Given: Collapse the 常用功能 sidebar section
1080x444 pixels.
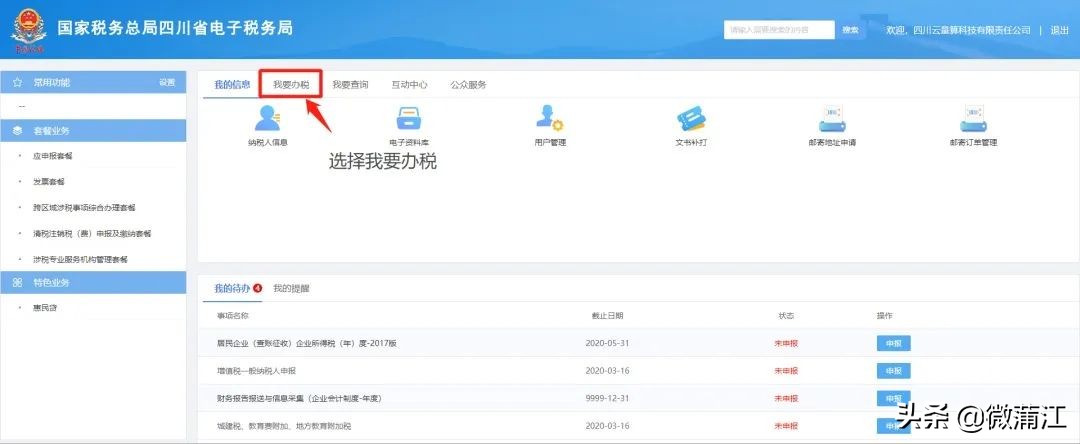Looking at the screenshot, I should (x=93, y=83).
